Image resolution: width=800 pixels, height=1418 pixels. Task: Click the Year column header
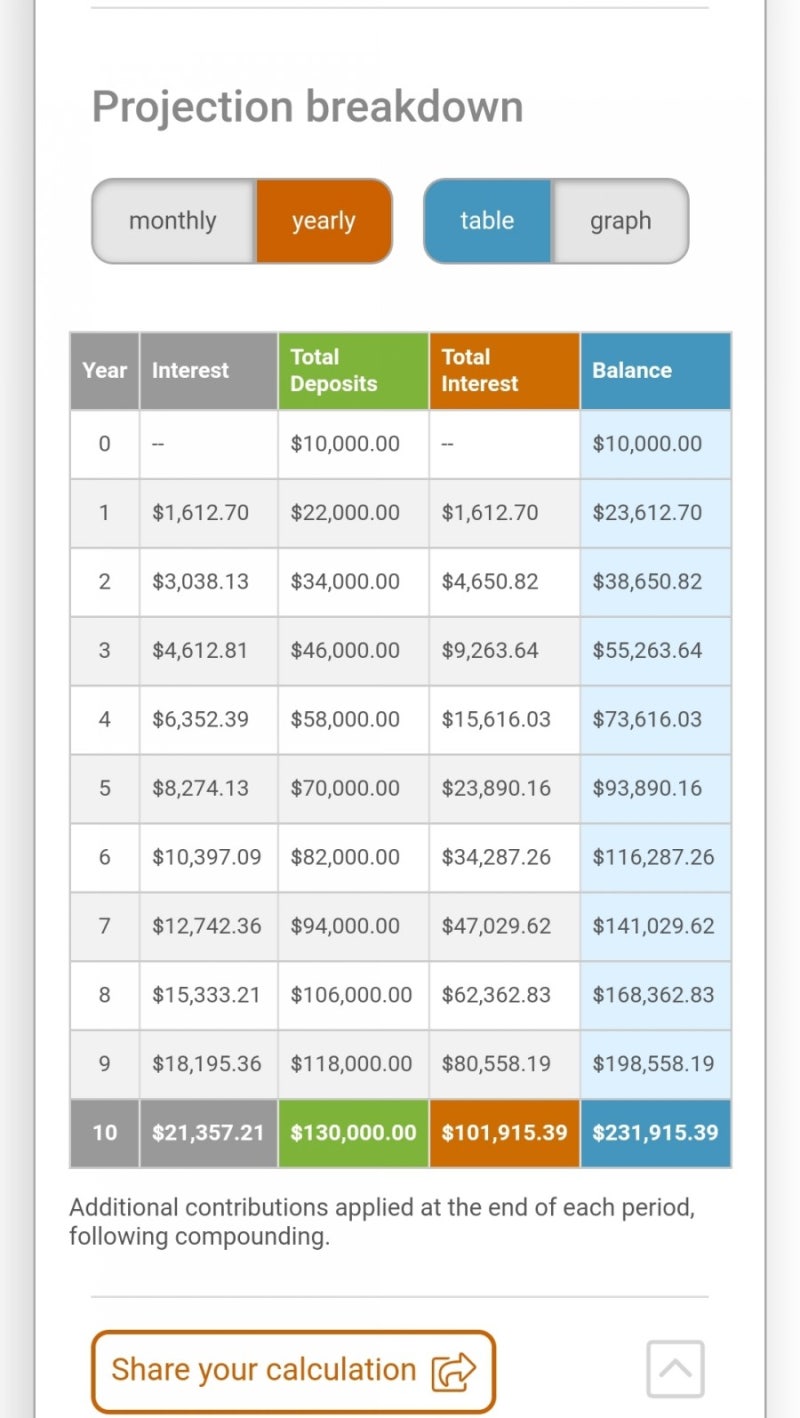tap(104, 371)
